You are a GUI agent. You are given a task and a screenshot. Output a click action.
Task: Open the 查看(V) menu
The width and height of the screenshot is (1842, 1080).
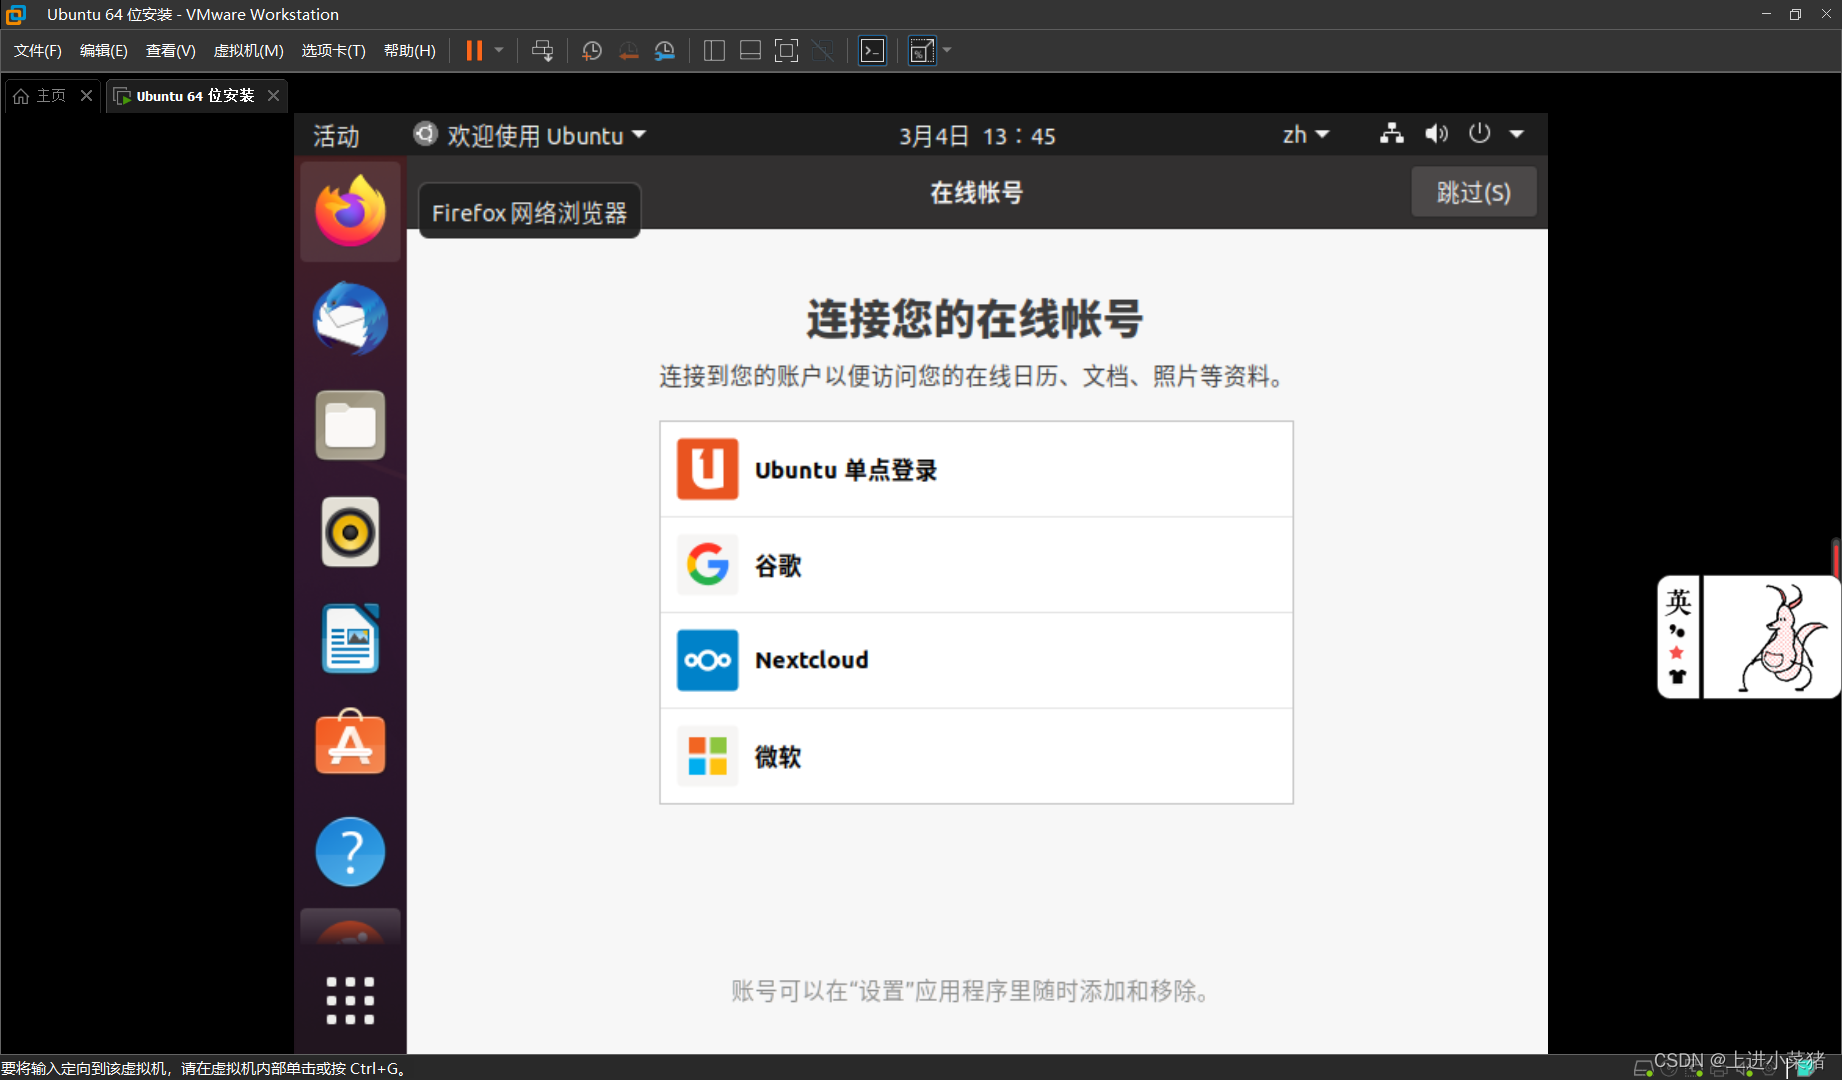[x=171, y=51]
